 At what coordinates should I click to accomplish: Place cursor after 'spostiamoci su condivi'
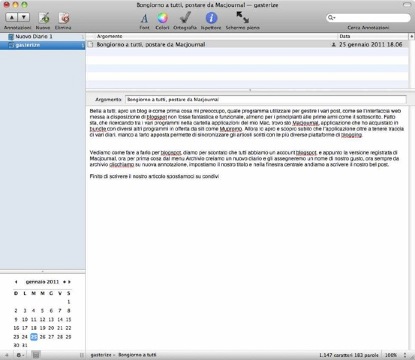(219, 176)
